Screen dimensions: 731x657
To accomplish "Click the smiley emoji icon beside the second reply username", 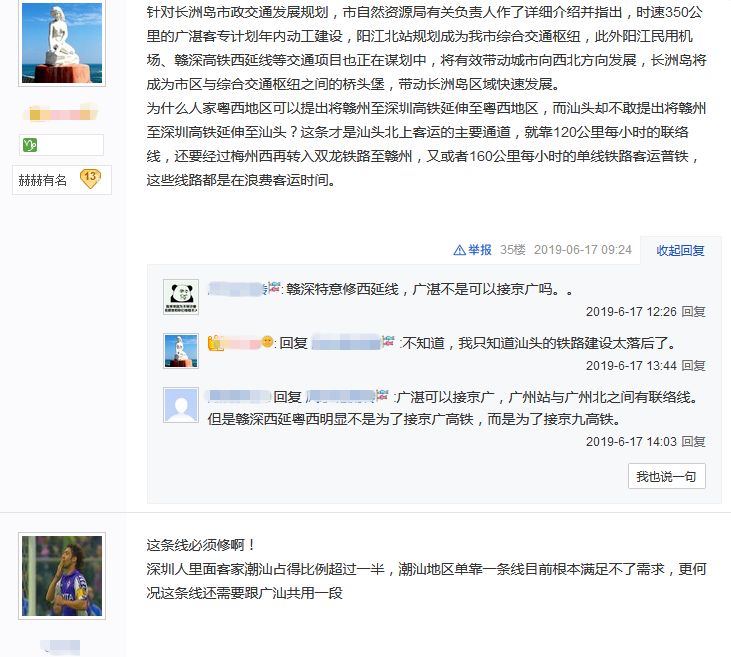I will (267, 342).
